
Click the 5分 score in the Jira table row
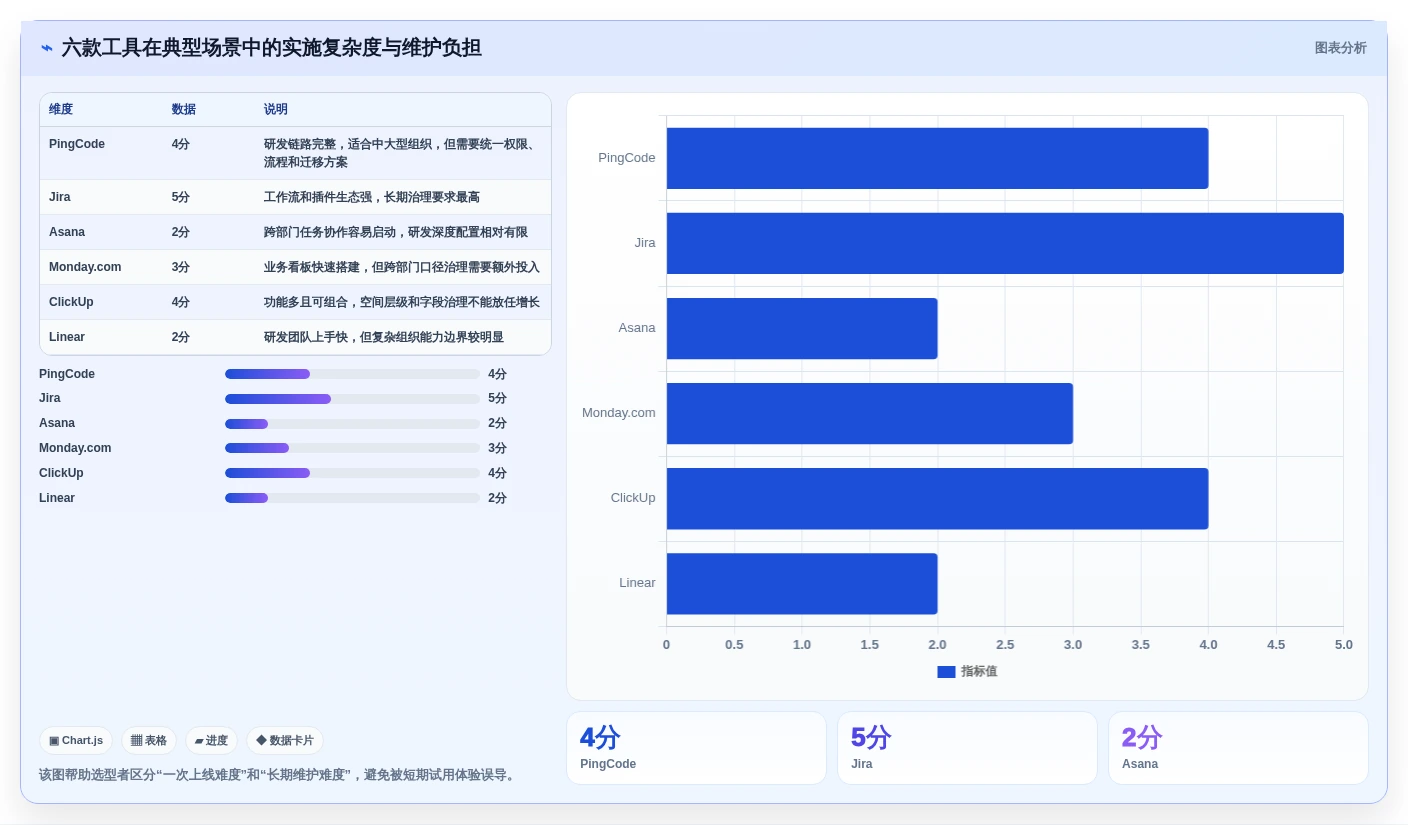(x=181, y=197)
